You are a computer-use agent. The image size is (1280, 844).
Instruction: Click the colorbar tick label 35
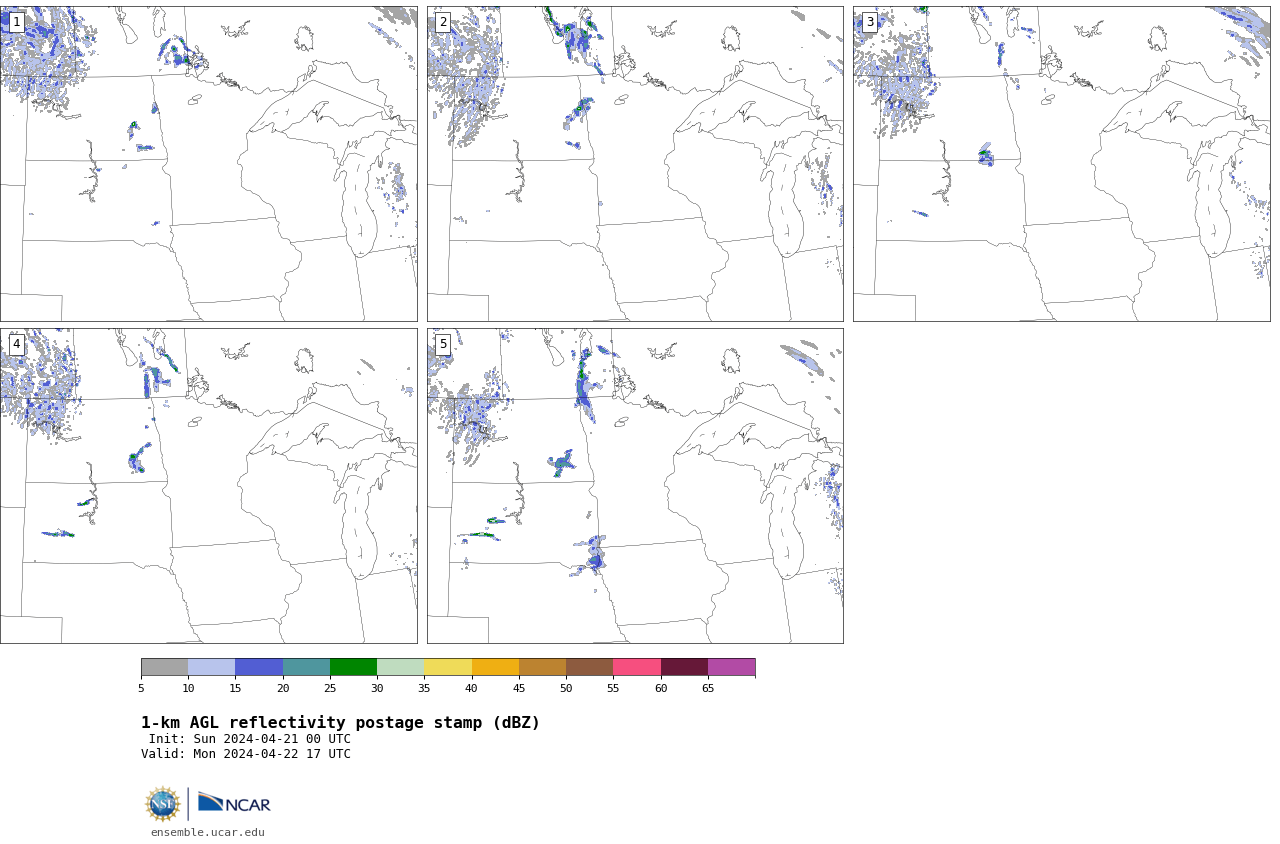(x=424, y=688)
